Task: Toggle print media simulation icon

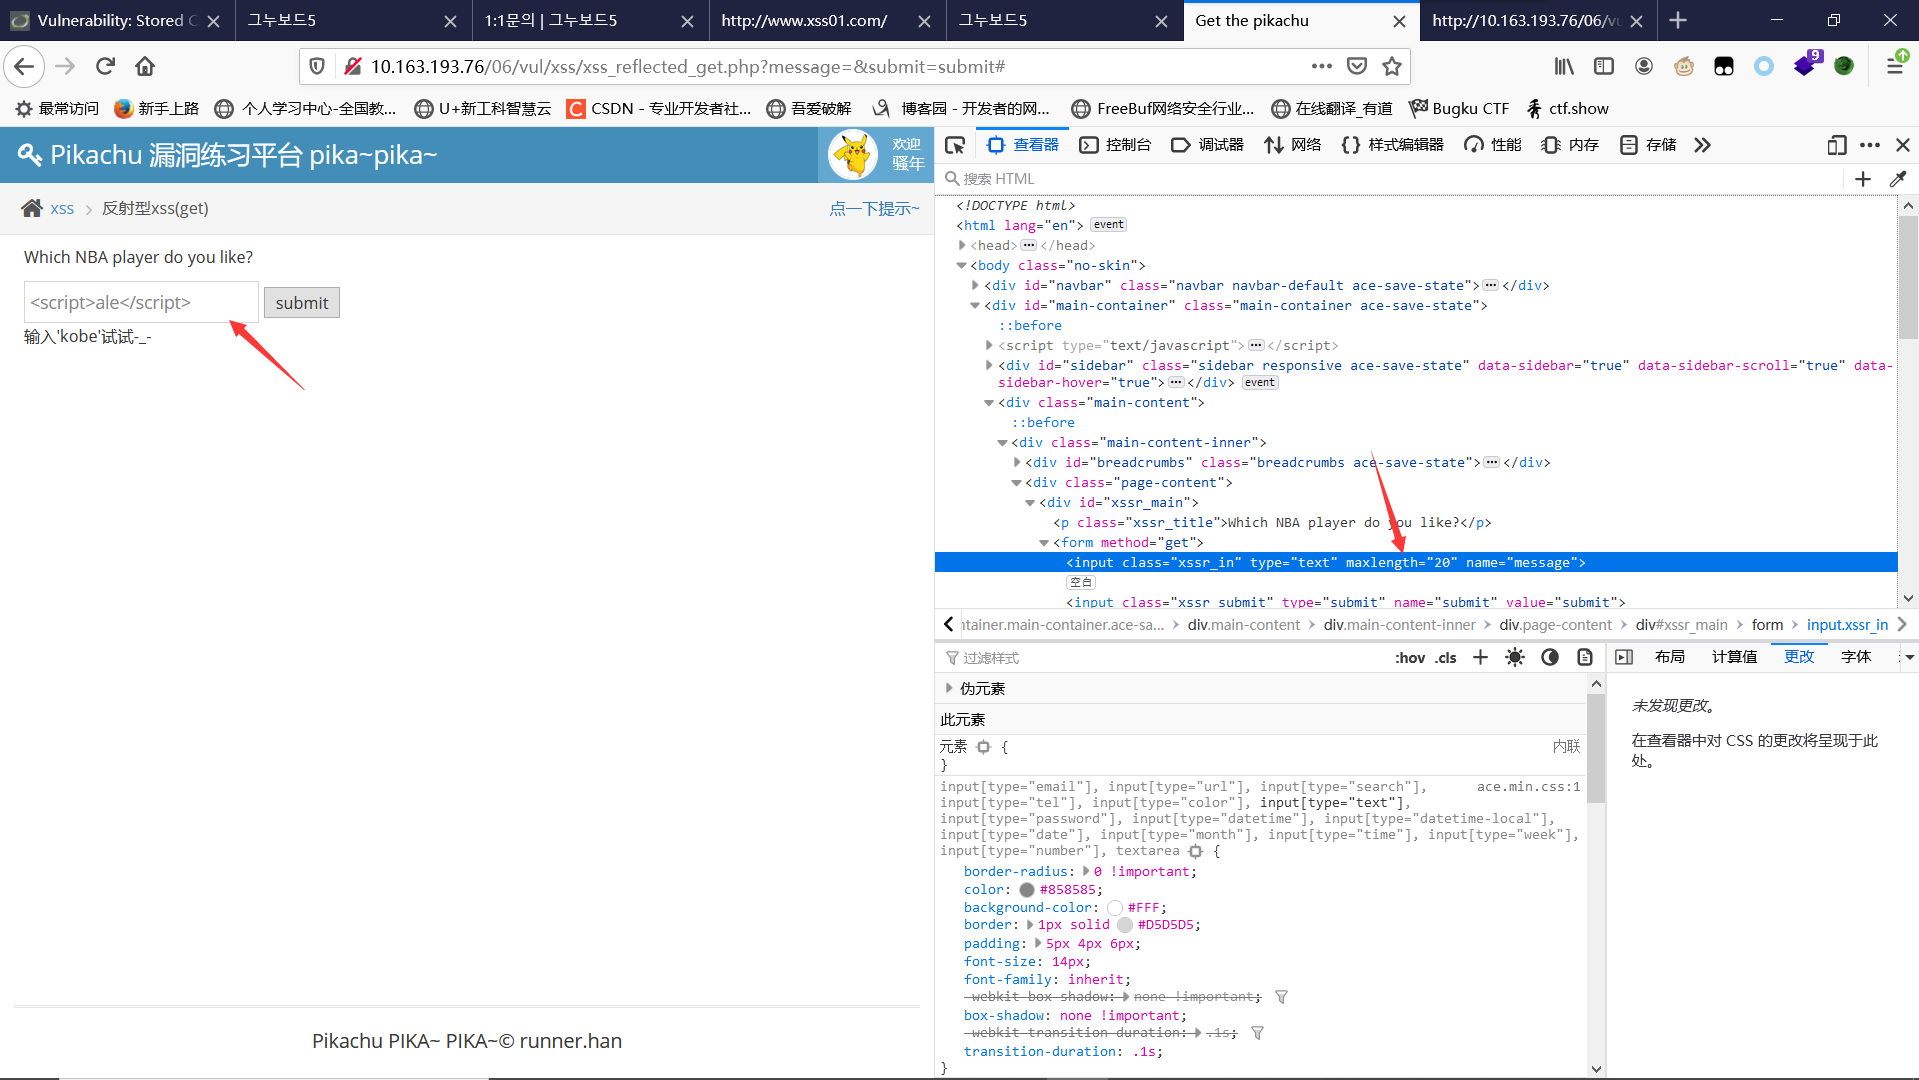Action: tap(1585, 657)
